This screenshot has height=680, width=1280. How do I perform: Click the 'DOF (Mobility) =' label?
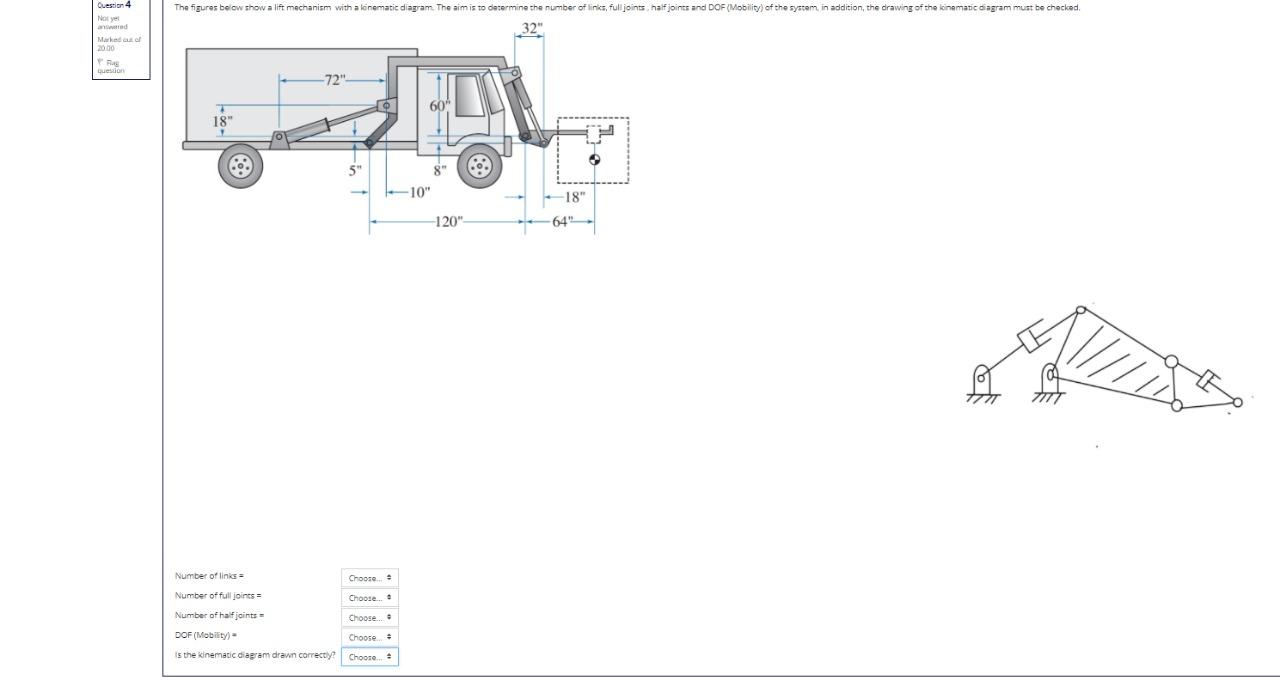pos(205,635)
